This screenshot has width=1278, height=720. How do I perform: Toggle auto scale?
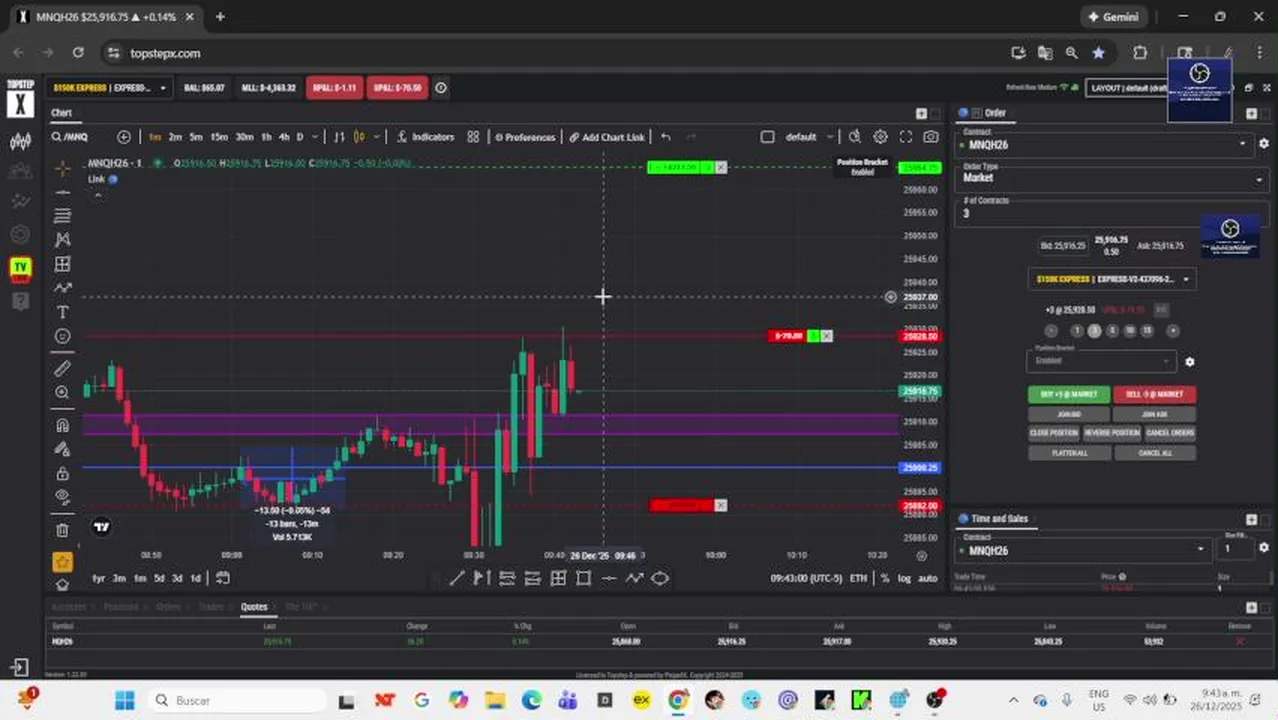927,578
